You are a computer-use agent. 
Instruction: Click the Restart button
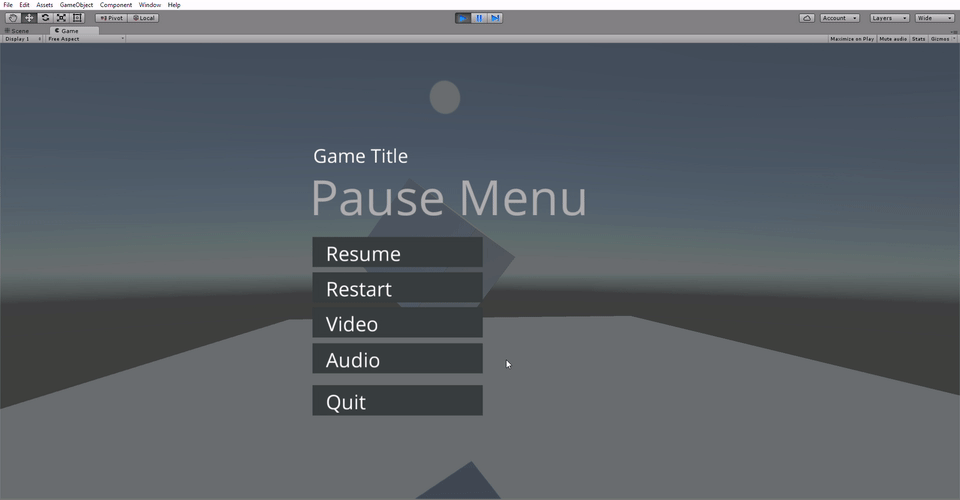pos(397,288)
